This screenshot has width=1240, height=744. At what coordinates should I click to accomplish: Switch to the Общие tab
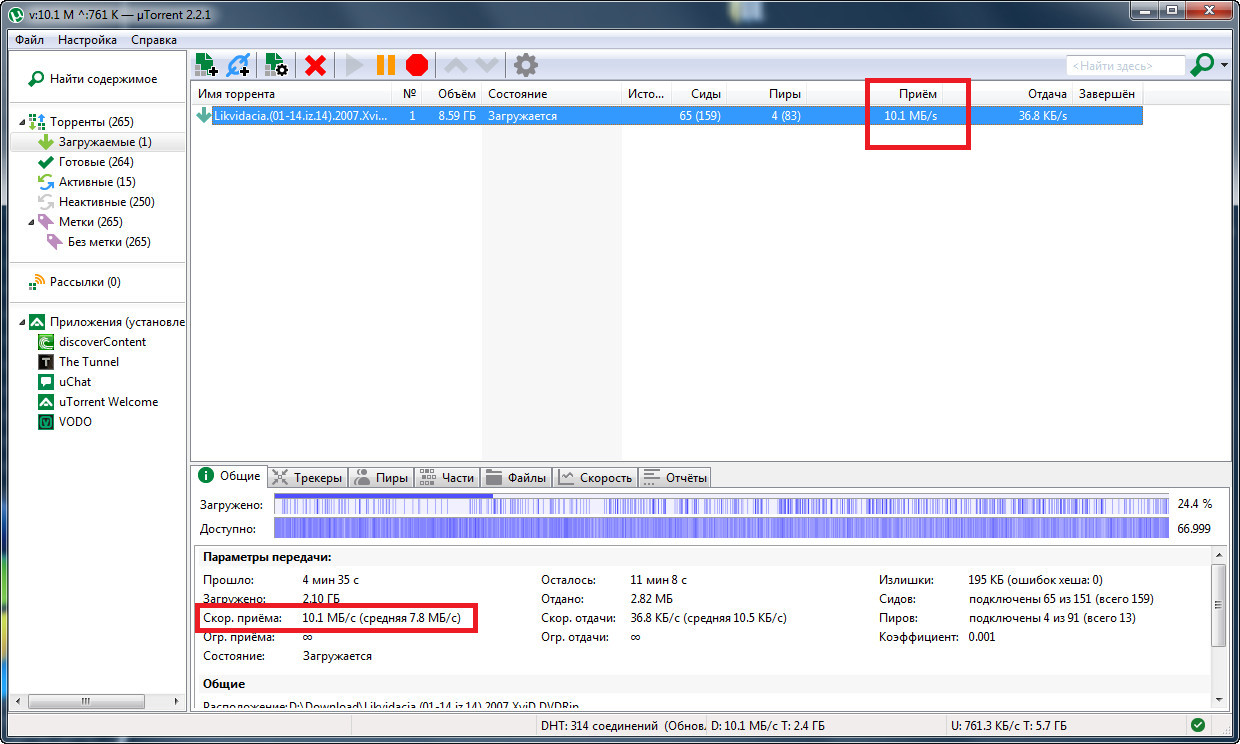click(x=230, y=476)
